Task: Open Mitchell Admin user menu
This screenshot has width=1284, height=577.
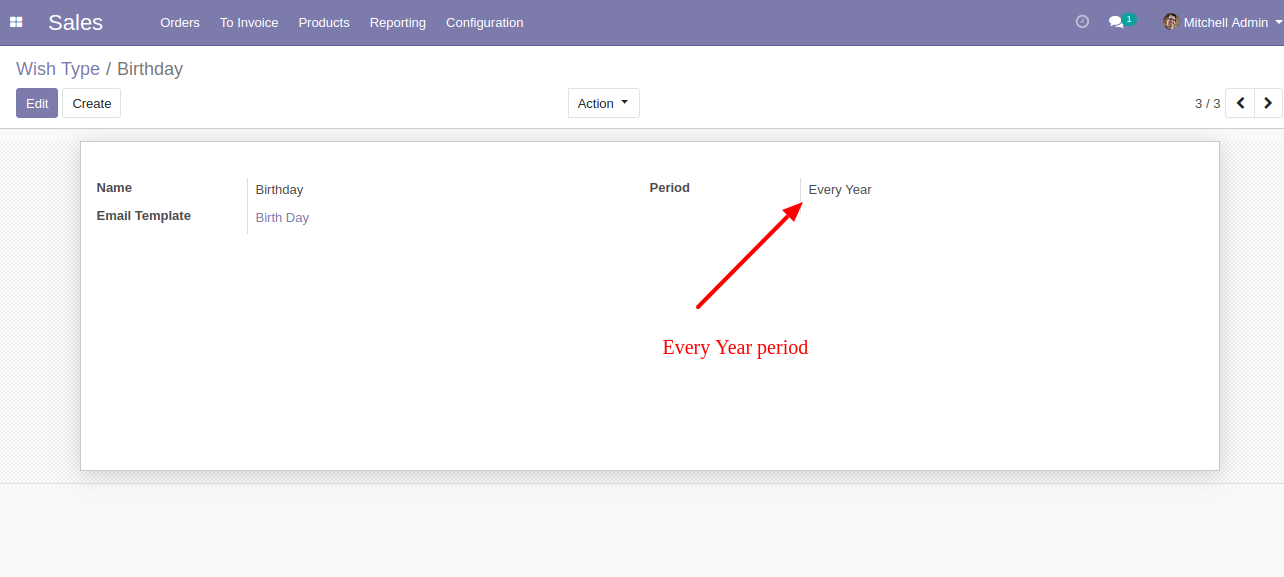Action: [x=1222, y=22]
